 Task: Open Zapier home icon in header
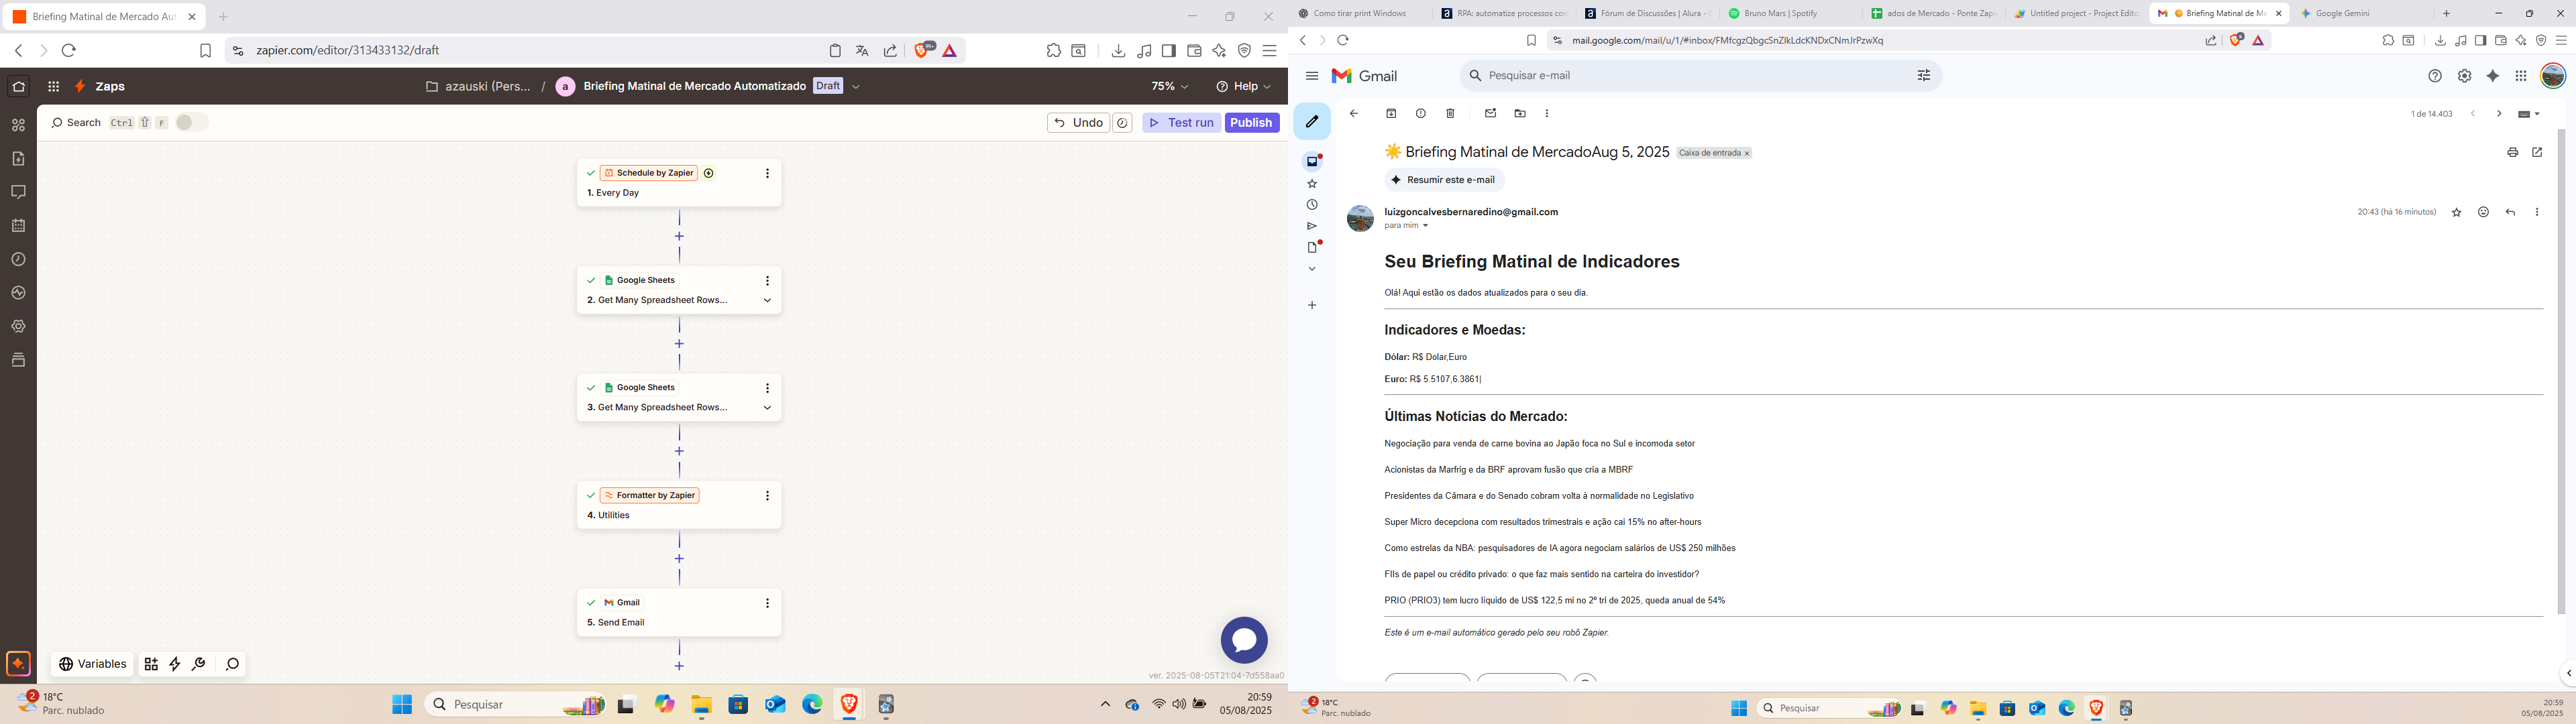tap(18, 86)
